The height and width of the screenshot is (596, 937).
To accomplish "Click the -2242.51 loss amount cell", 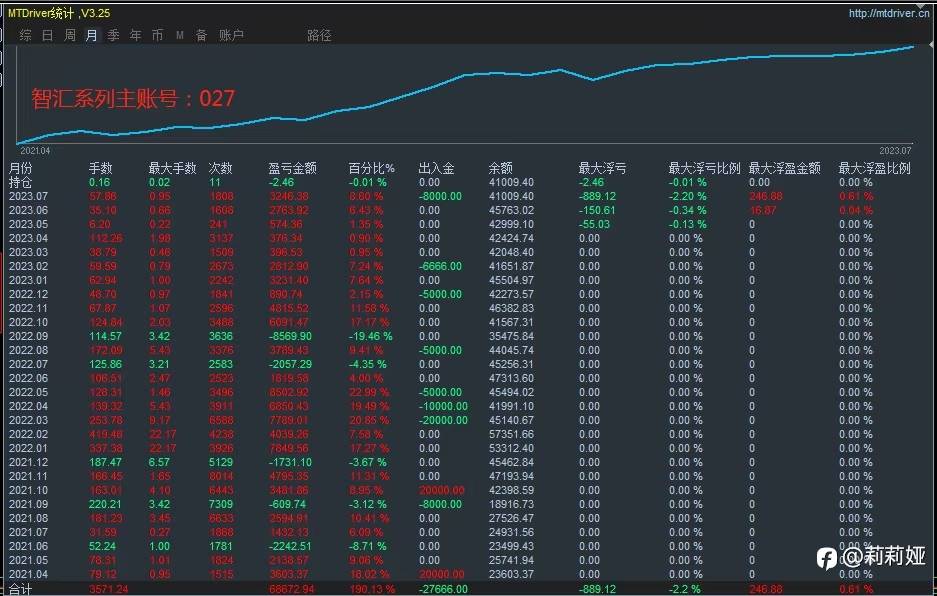I will [290, 546].
